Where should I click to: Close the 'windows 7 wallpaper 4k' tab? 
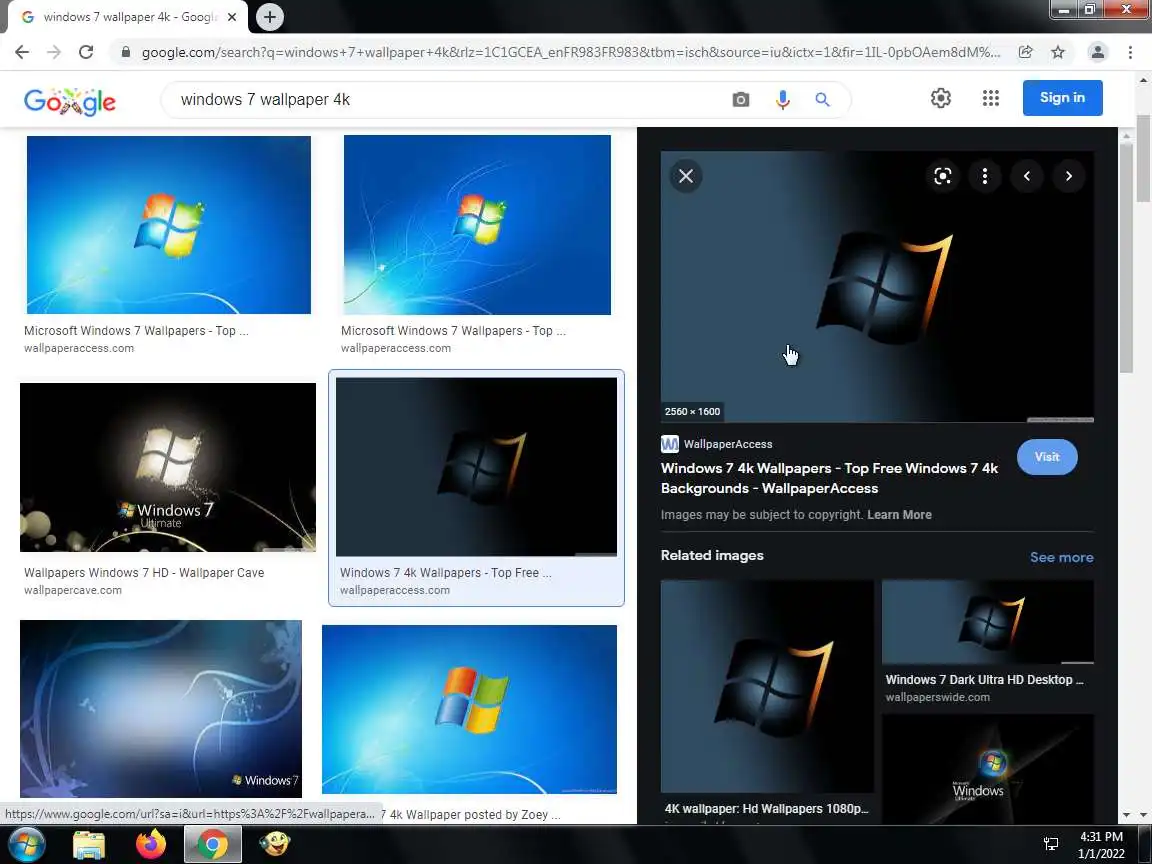[232, 17]
